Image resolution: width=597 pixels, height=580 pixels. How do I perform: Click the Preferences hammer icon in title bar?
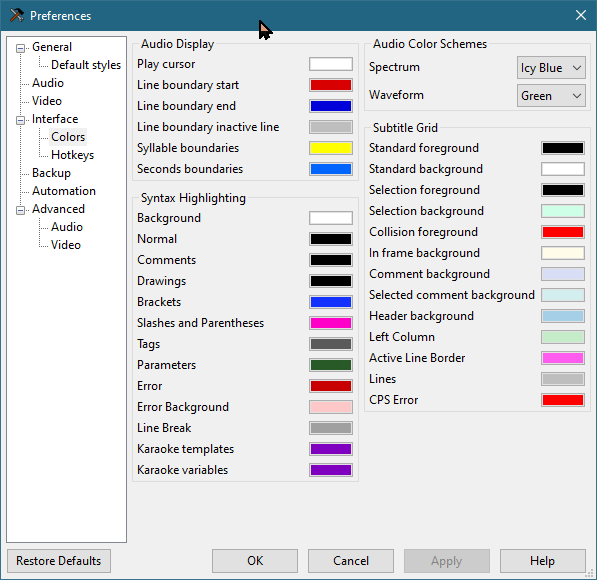click(16, 16)
